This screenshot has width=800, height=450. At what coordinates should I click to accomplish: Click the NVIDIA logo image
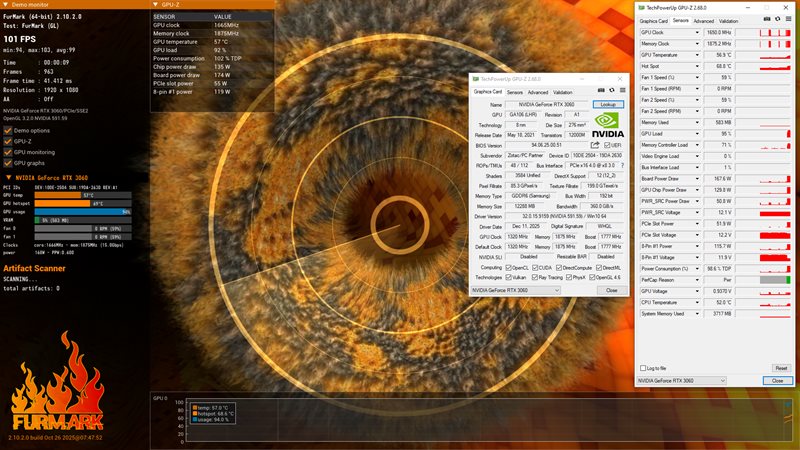[607, 122]
